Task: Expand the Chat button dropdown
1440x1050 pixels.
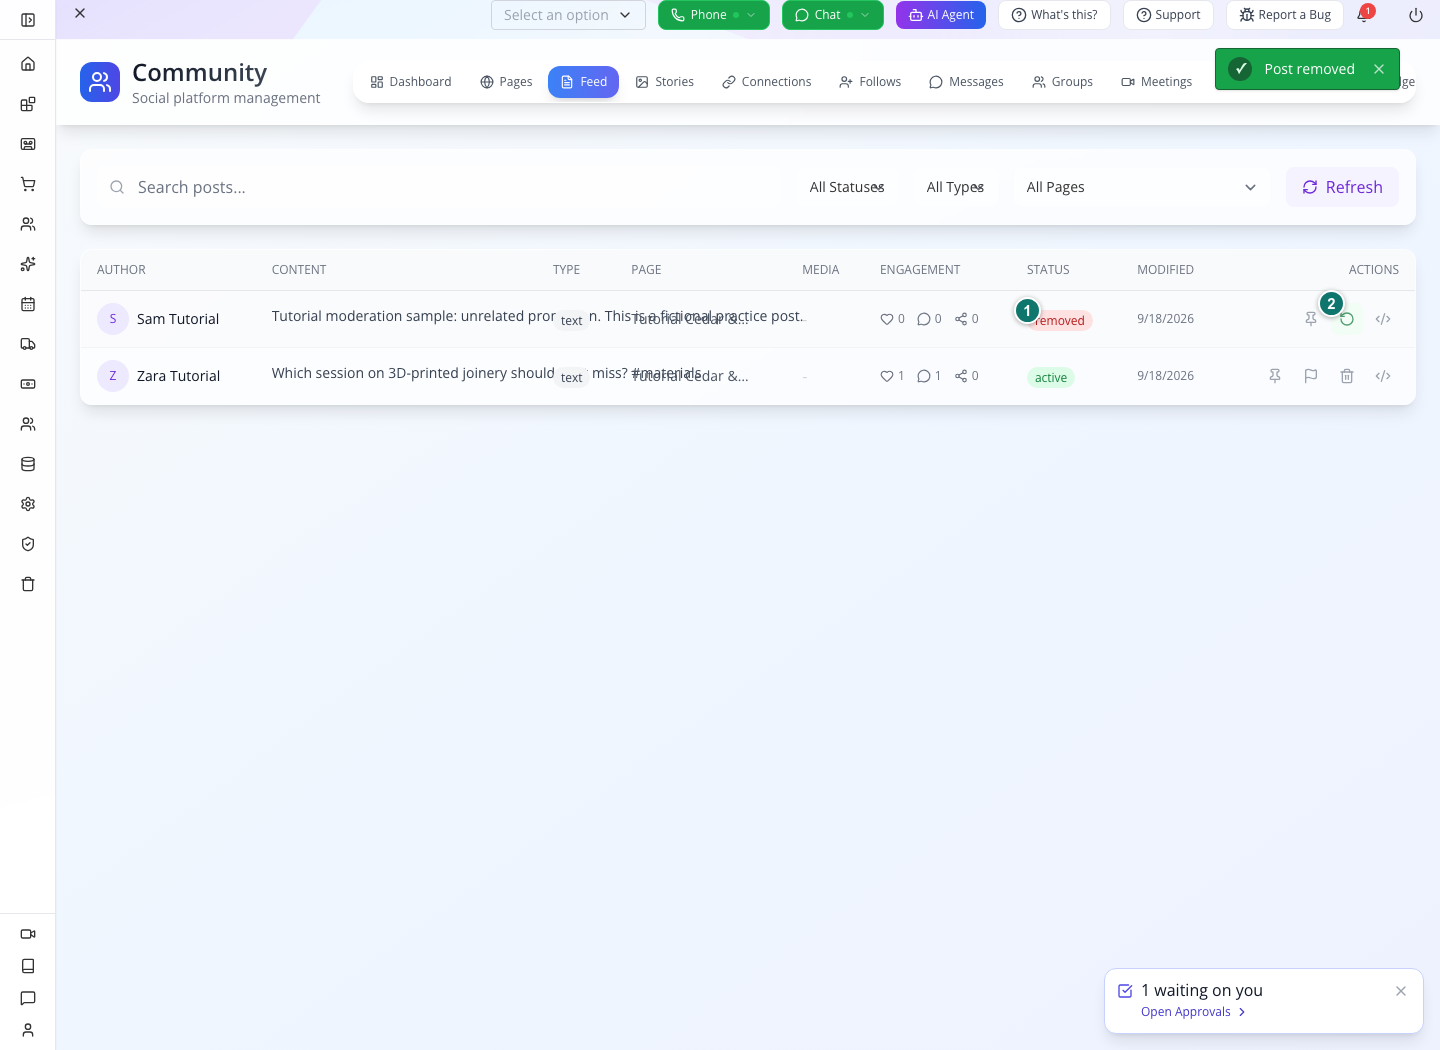Action: [865, 15]
